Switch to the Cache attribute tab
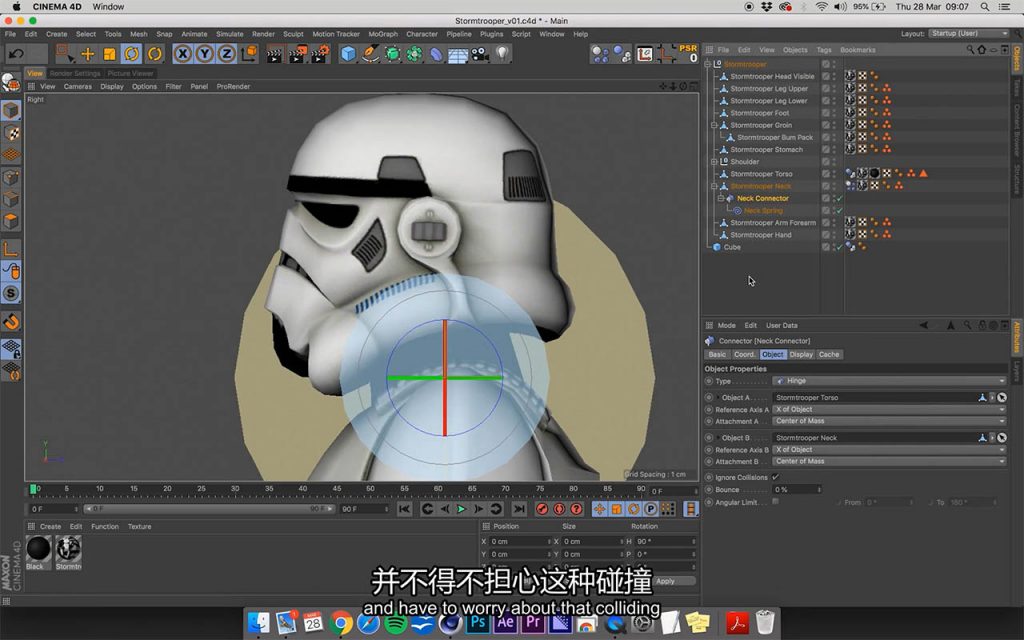This screenshot has width=1024, height=640. (x=829, y=355)
